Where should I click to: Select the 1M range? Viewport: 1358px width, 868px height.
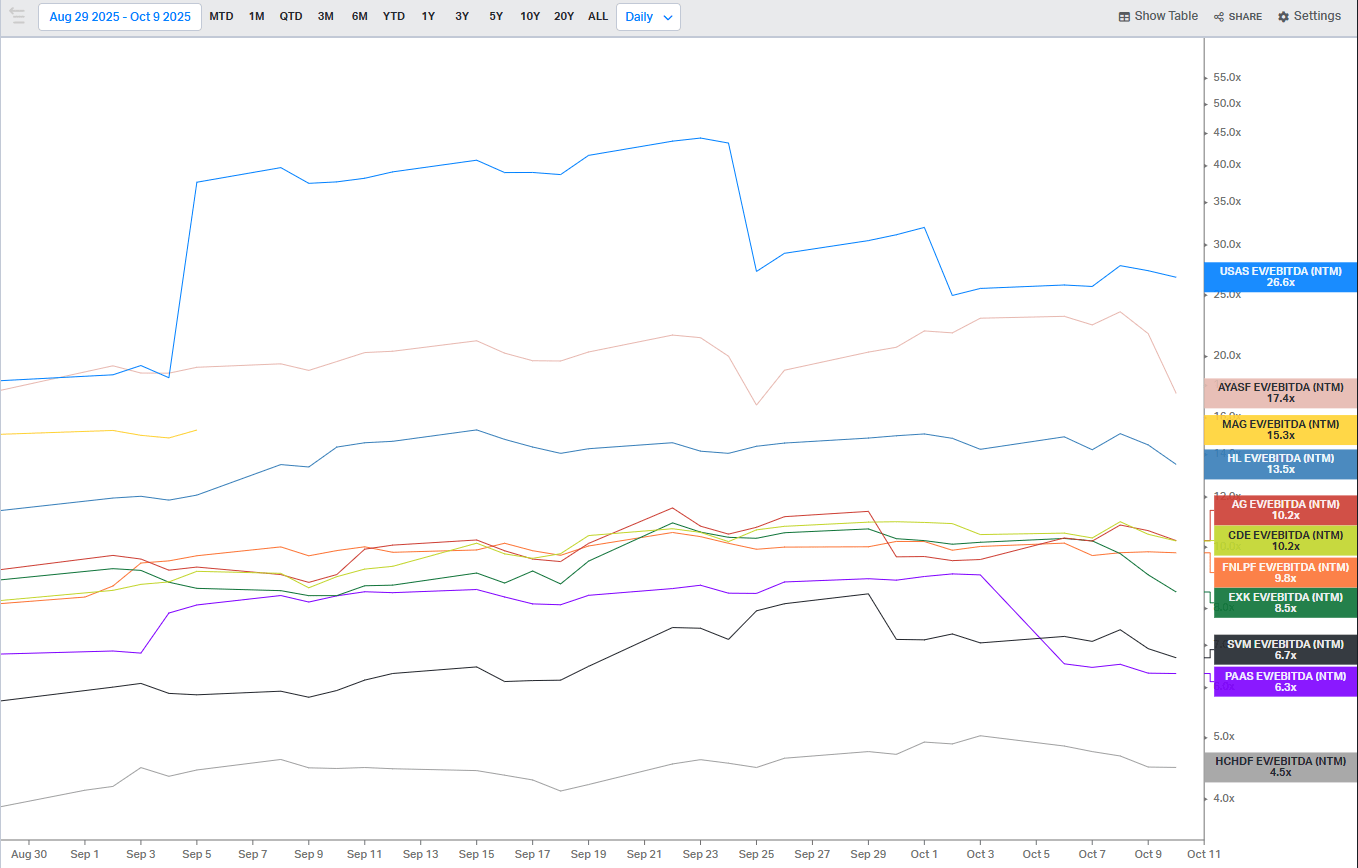(x=256, y=17)
